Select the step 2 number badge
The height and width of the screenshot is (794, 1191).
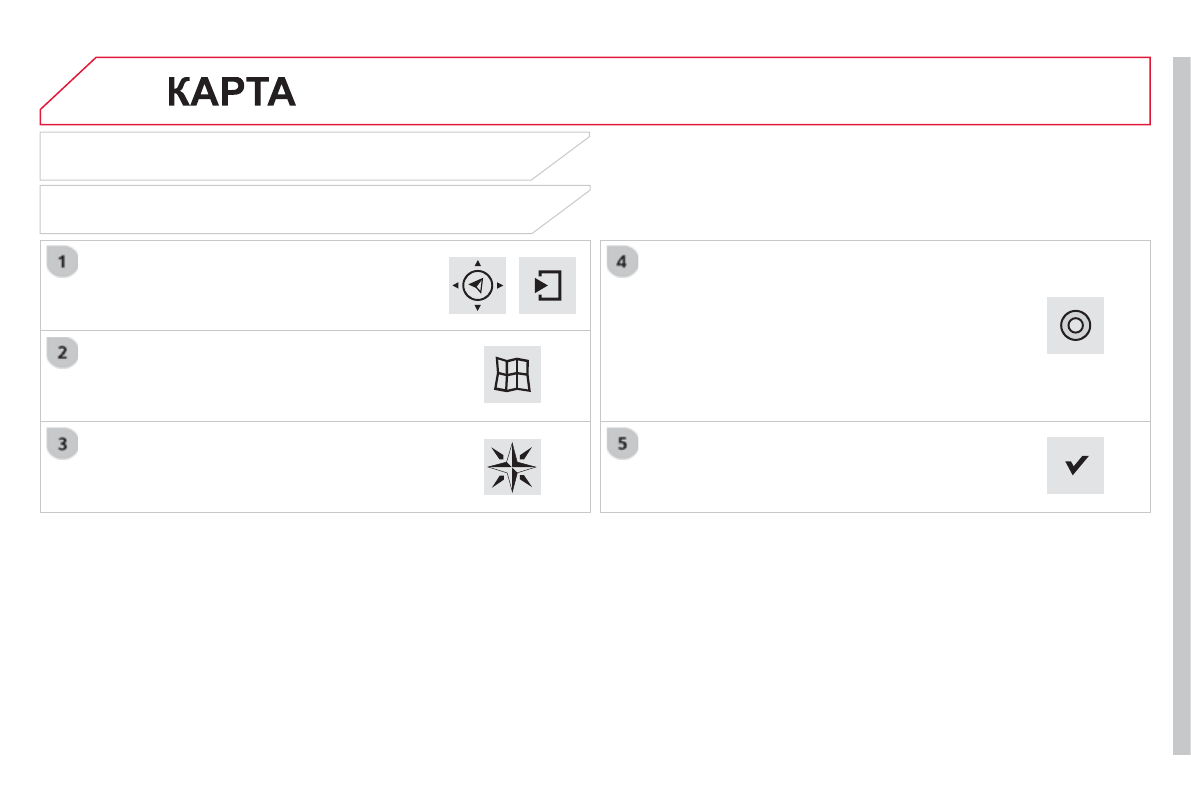[62, 353]
